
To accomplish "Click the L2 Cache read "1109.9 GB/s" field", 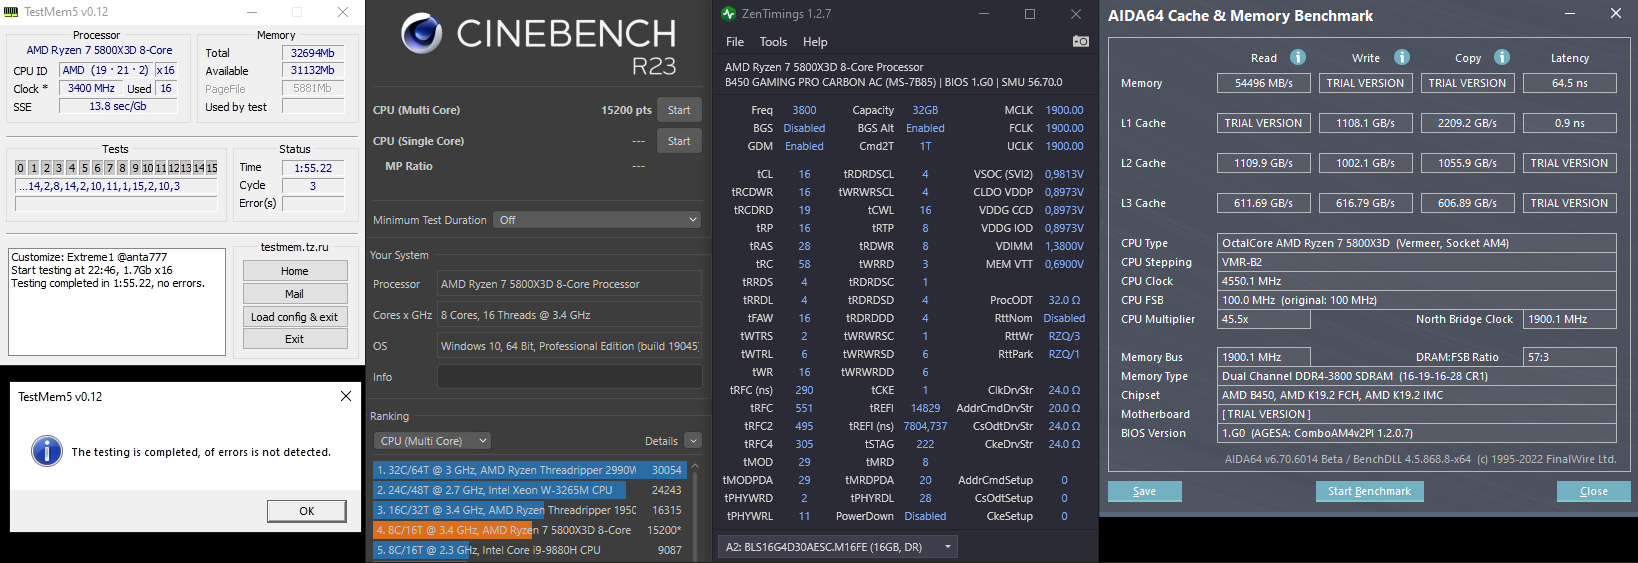I will coord(1264,163).
